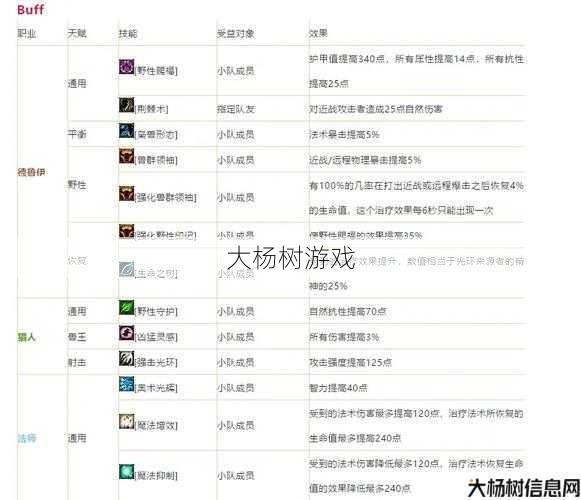Open the [荆棘术] skill link

click(x=152, y=109)
